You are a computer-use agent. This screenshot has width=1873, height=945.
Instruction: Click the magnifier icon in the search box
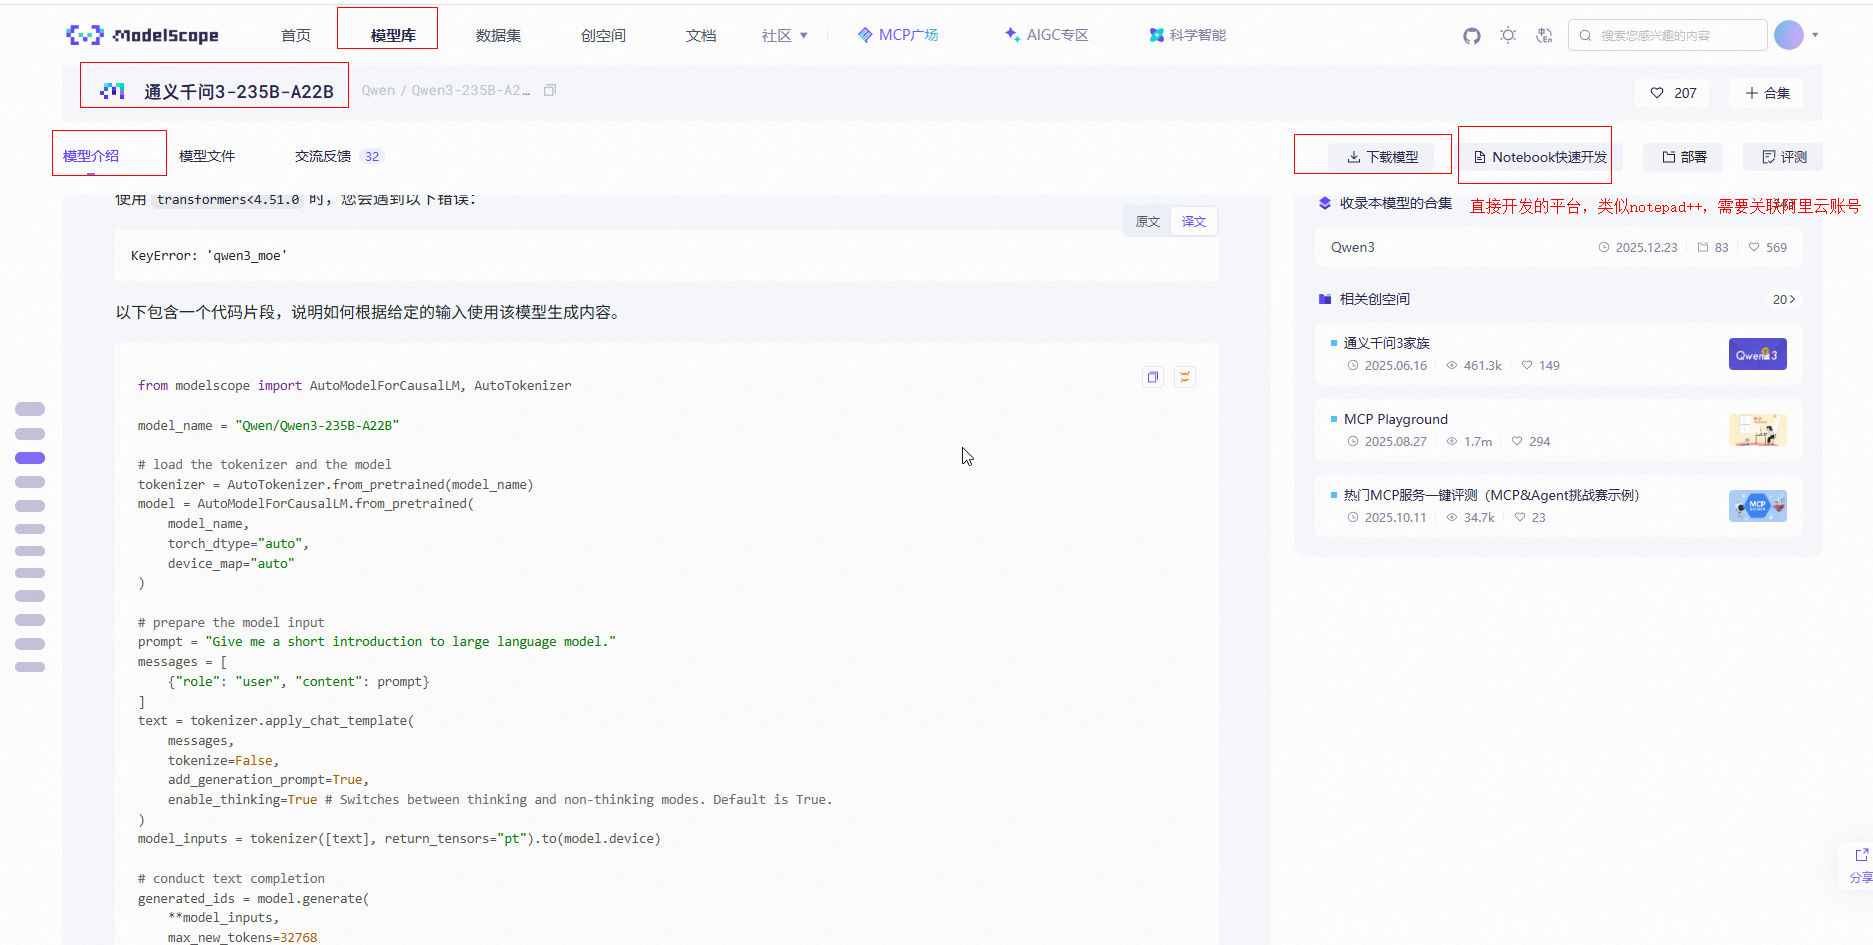[1585, 36]
